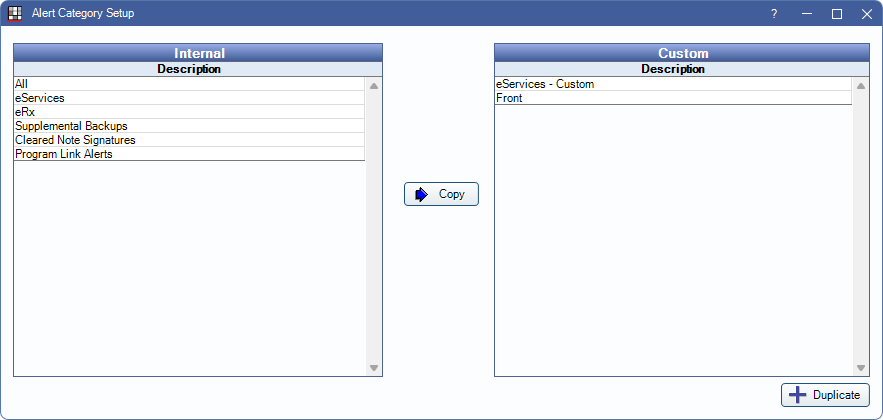Open the help question mark
This screenshot has height=420, width=883.
(773, 14)
